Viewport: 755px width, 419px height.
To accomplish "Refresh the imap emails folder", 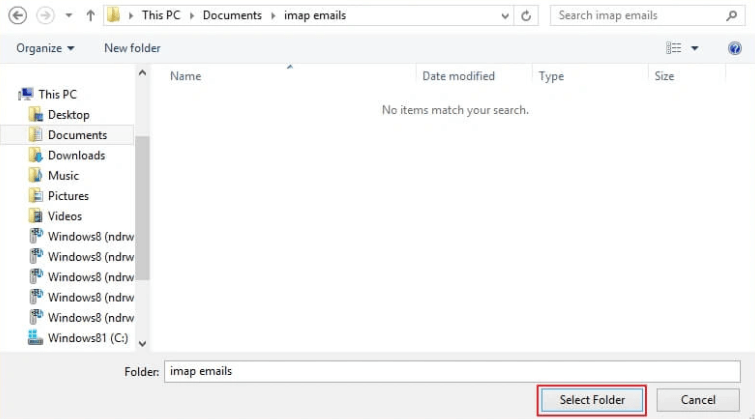I will 526,16.
